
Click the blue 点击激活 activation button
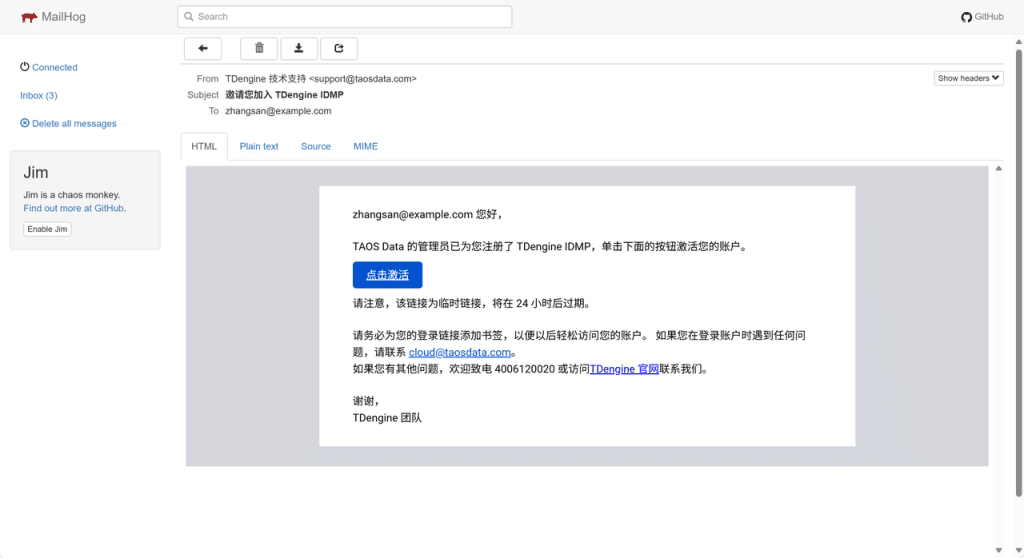tap(387, 275)
